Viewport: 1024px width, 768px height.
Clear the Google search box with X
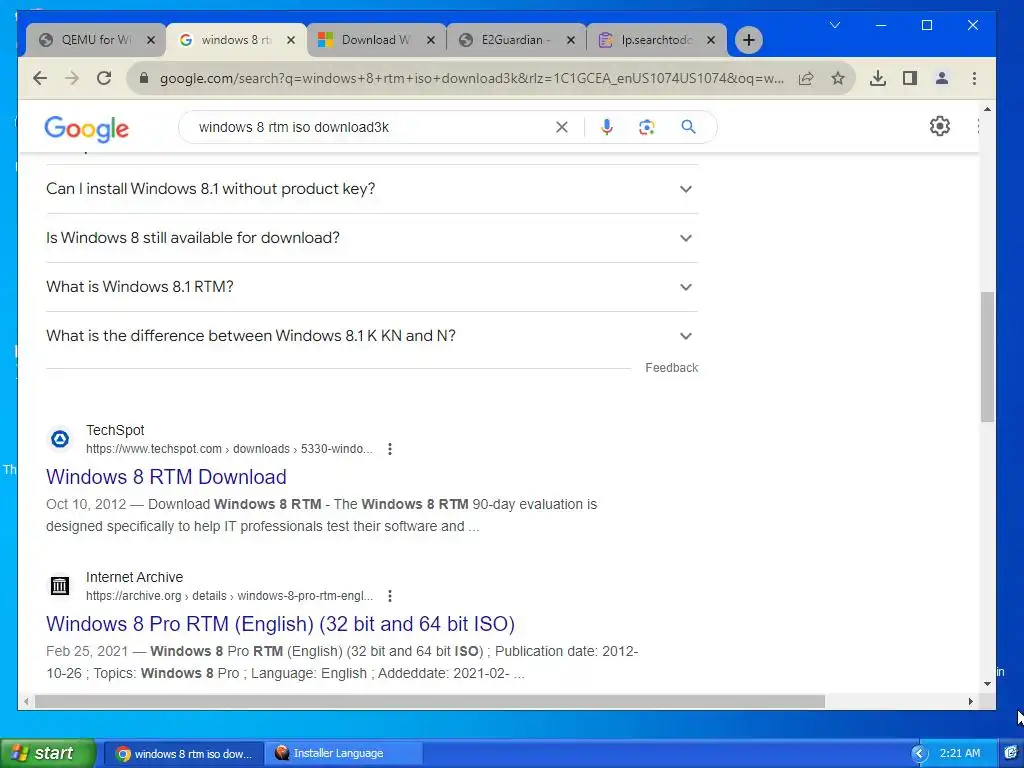click(x=562, y=127)
